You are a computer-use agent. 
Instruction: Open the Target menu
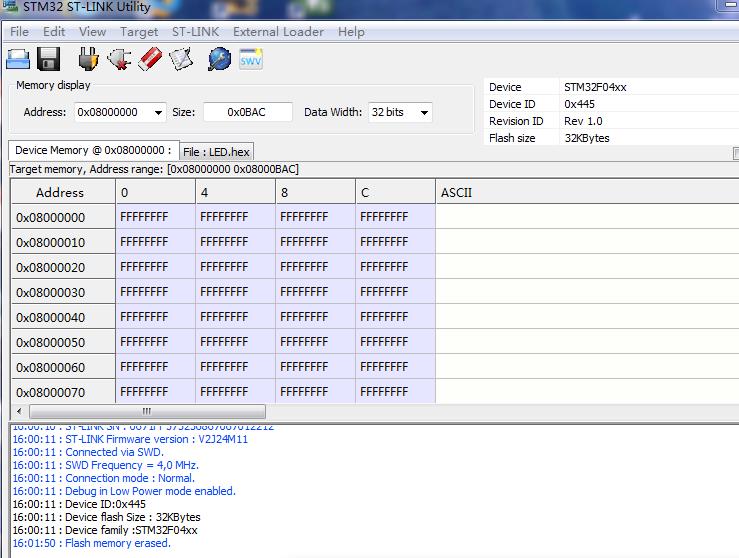139,31
